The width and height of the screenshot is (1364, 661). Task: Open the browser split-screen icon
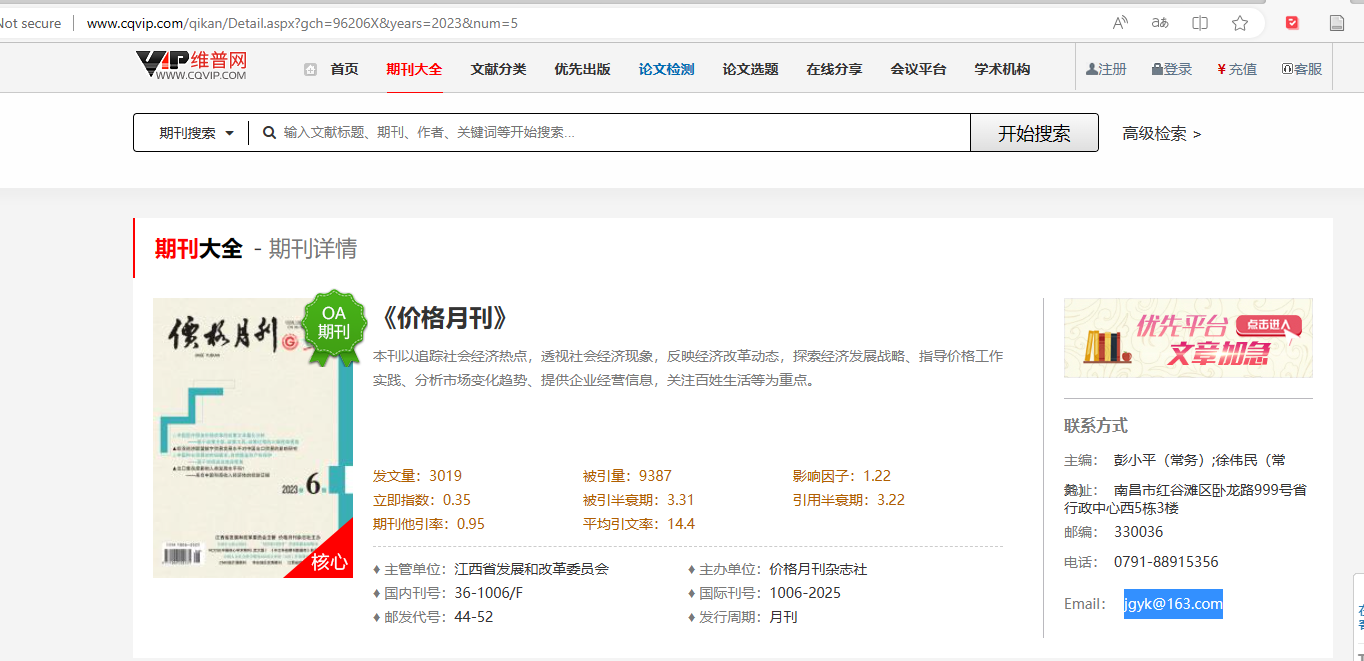[1200, 23]
